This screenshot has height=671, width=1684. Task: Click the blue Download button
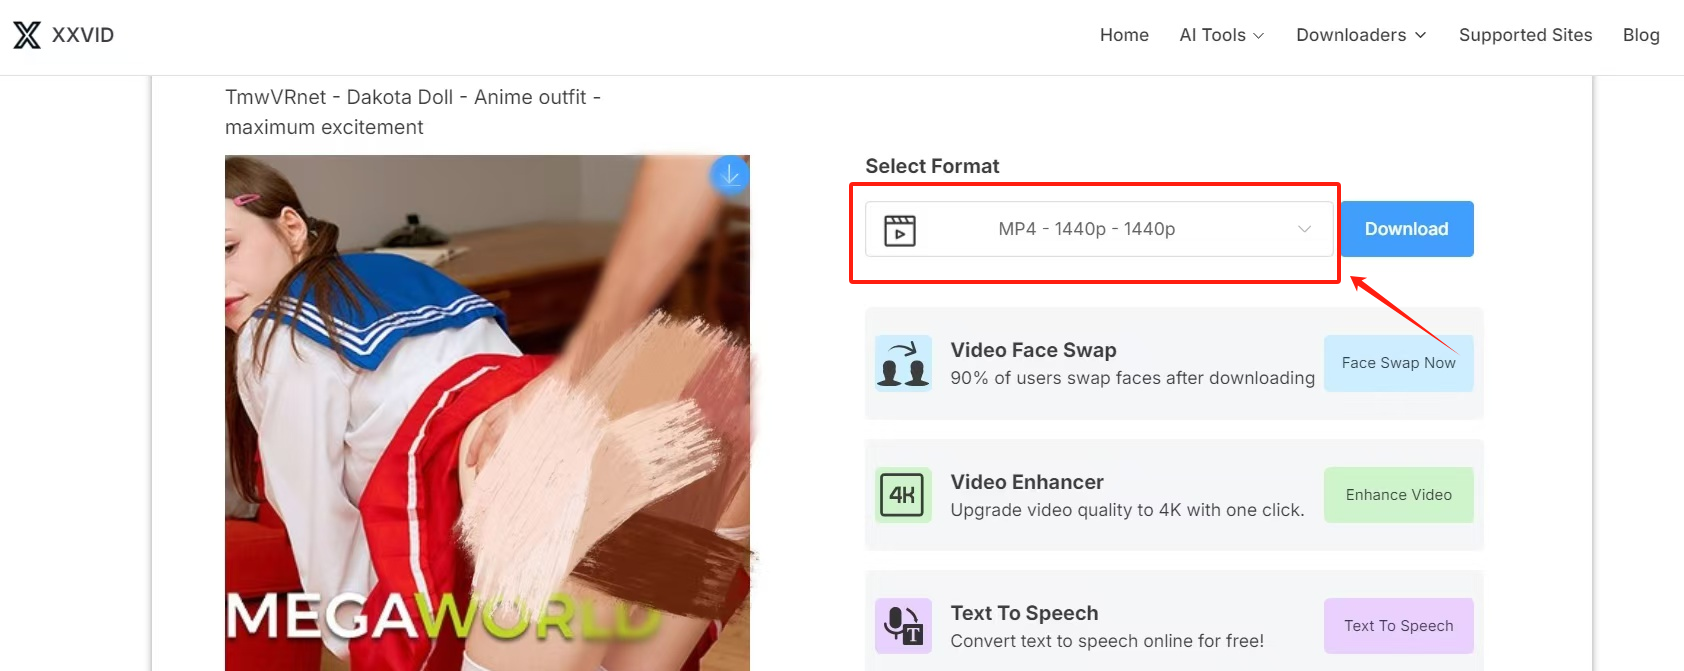click(x=1407, y=229)
